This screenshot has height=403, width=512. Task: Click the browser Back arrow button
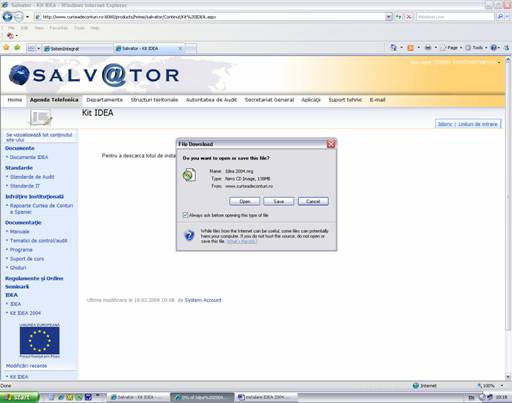point(7,16)
